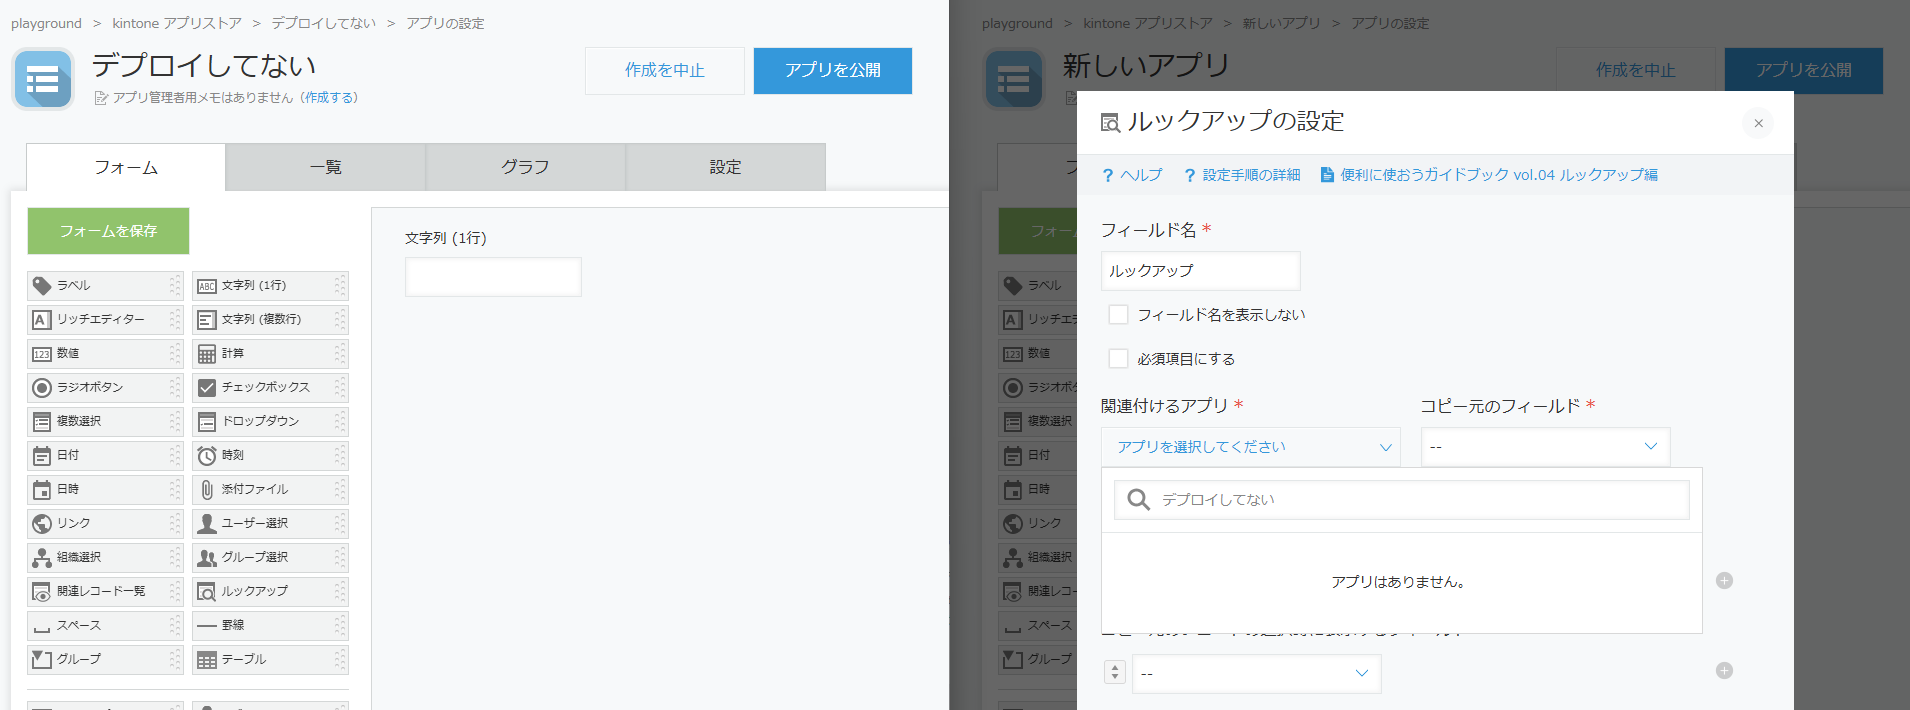1910x710 pixels.
Task: Pick the リンク globe icon in left window
Action: 42,524
